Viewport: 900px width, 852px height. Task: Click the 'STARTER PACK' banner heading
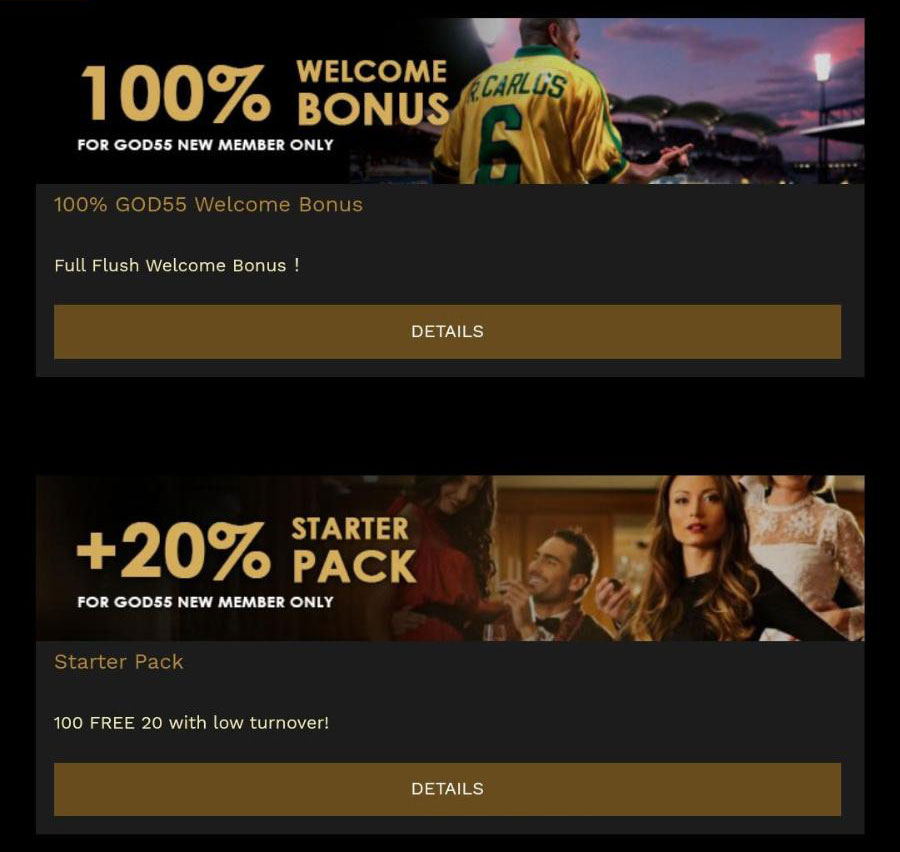354,549
